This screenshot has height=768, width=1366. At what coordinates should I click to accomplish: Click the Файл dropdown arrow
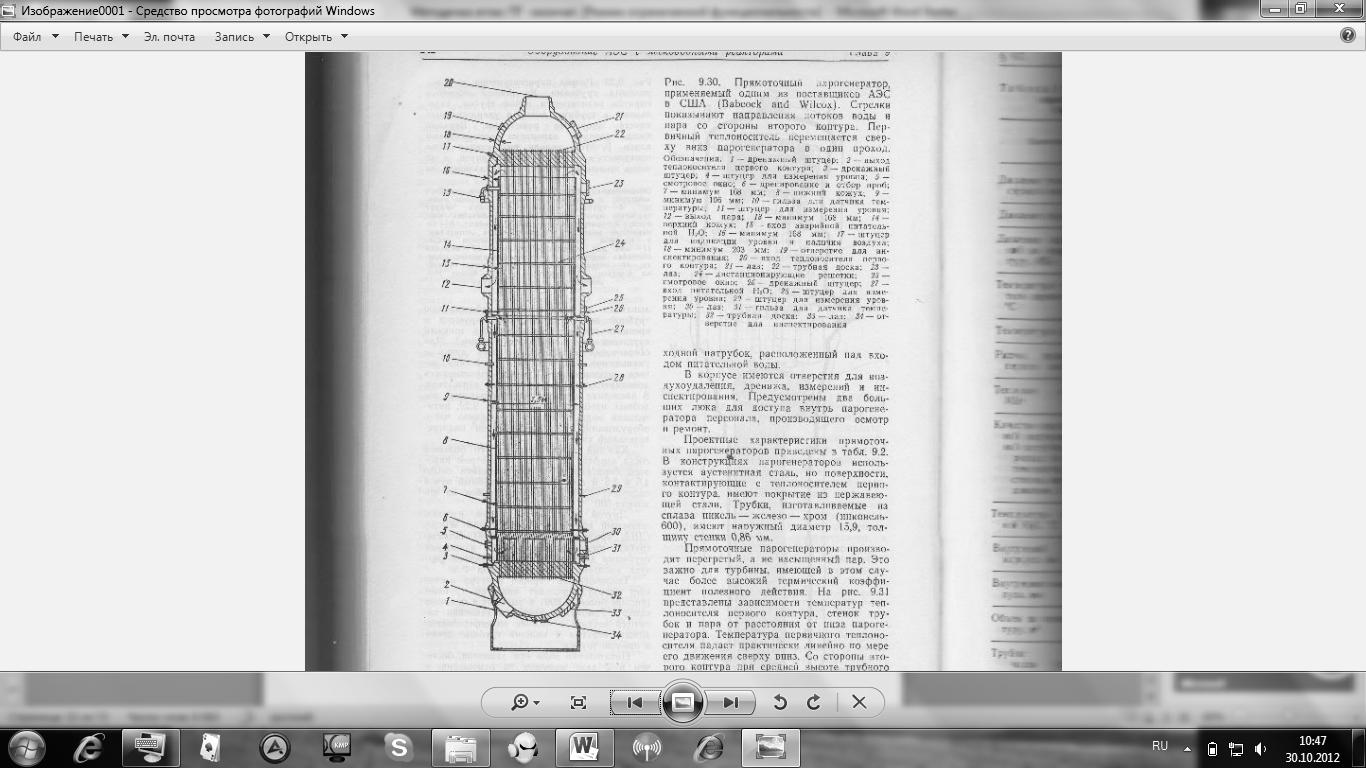click(55, 36)
